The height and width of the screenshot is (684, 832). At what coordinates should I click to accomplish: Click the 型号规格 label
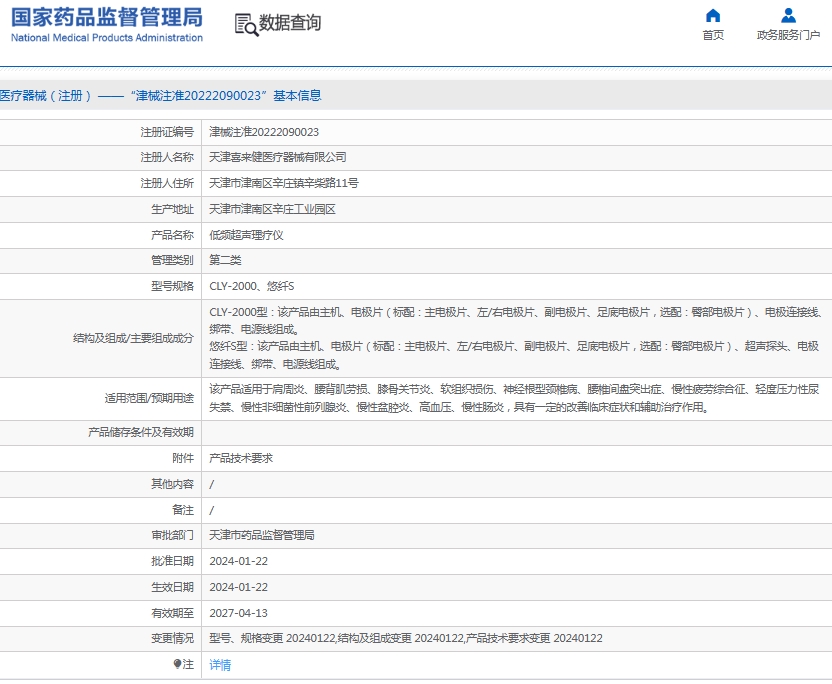pos(172,286)
